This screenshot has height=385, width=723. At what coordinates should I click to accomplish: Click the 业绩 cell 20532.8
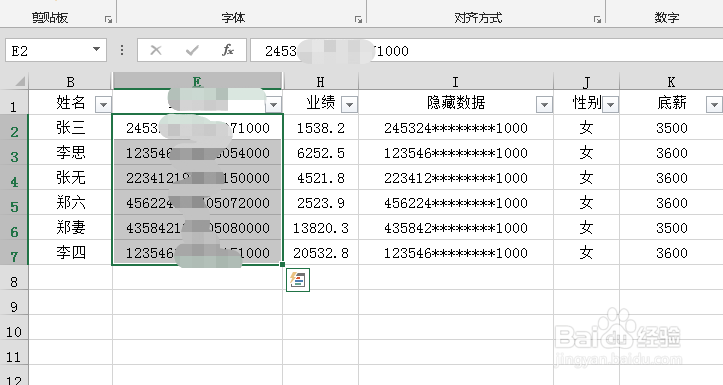pos(320,252)
